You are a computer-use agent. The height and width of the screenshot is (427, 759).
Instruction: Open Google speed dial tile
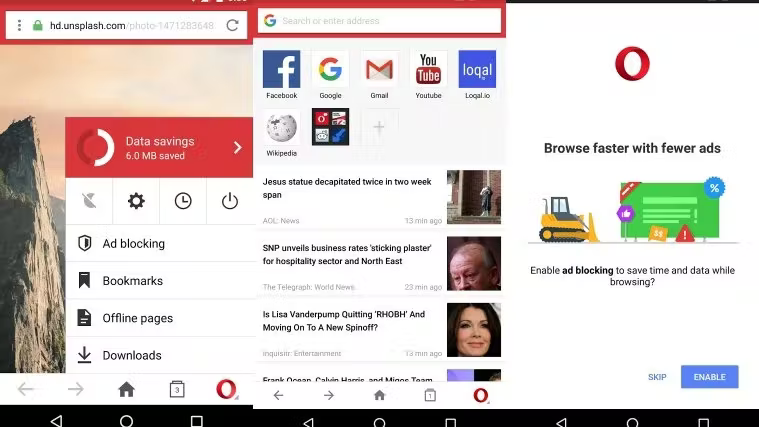pyautogui.click(x=331, y=75)
